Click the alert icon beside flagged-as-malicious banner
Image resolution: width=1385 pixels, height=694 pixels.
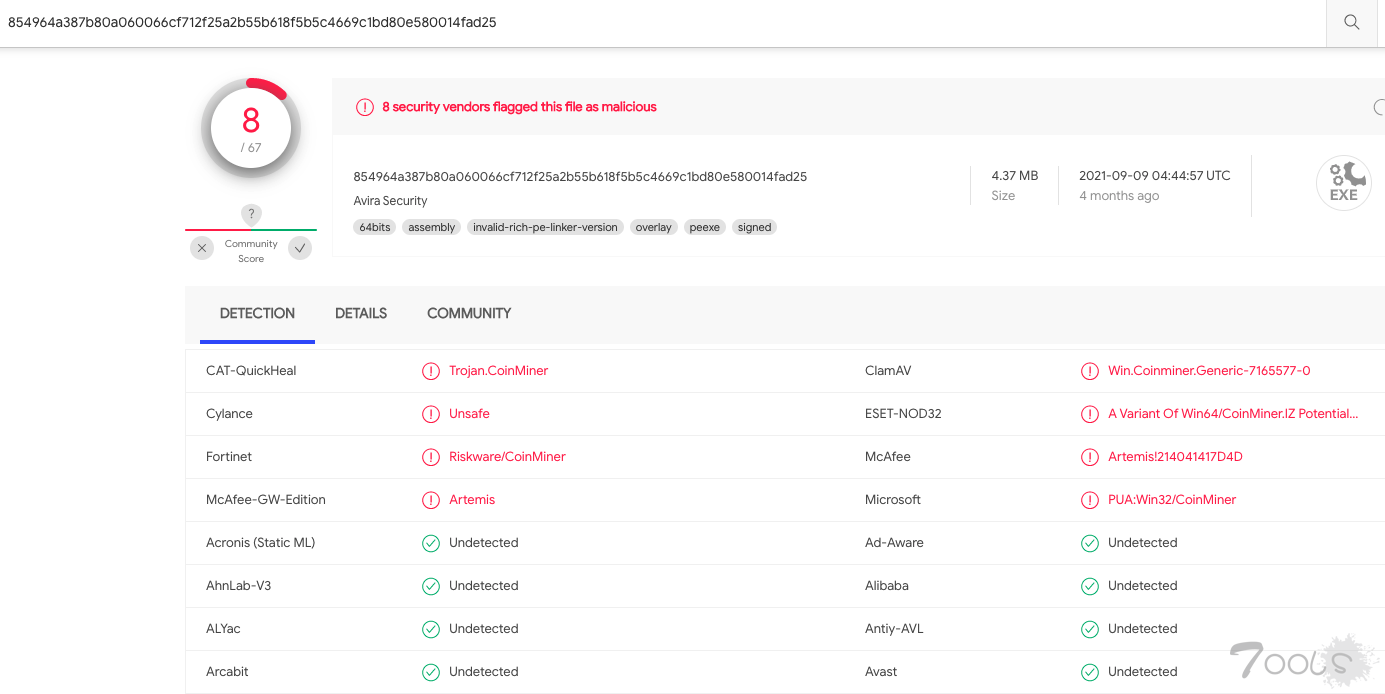365,107
